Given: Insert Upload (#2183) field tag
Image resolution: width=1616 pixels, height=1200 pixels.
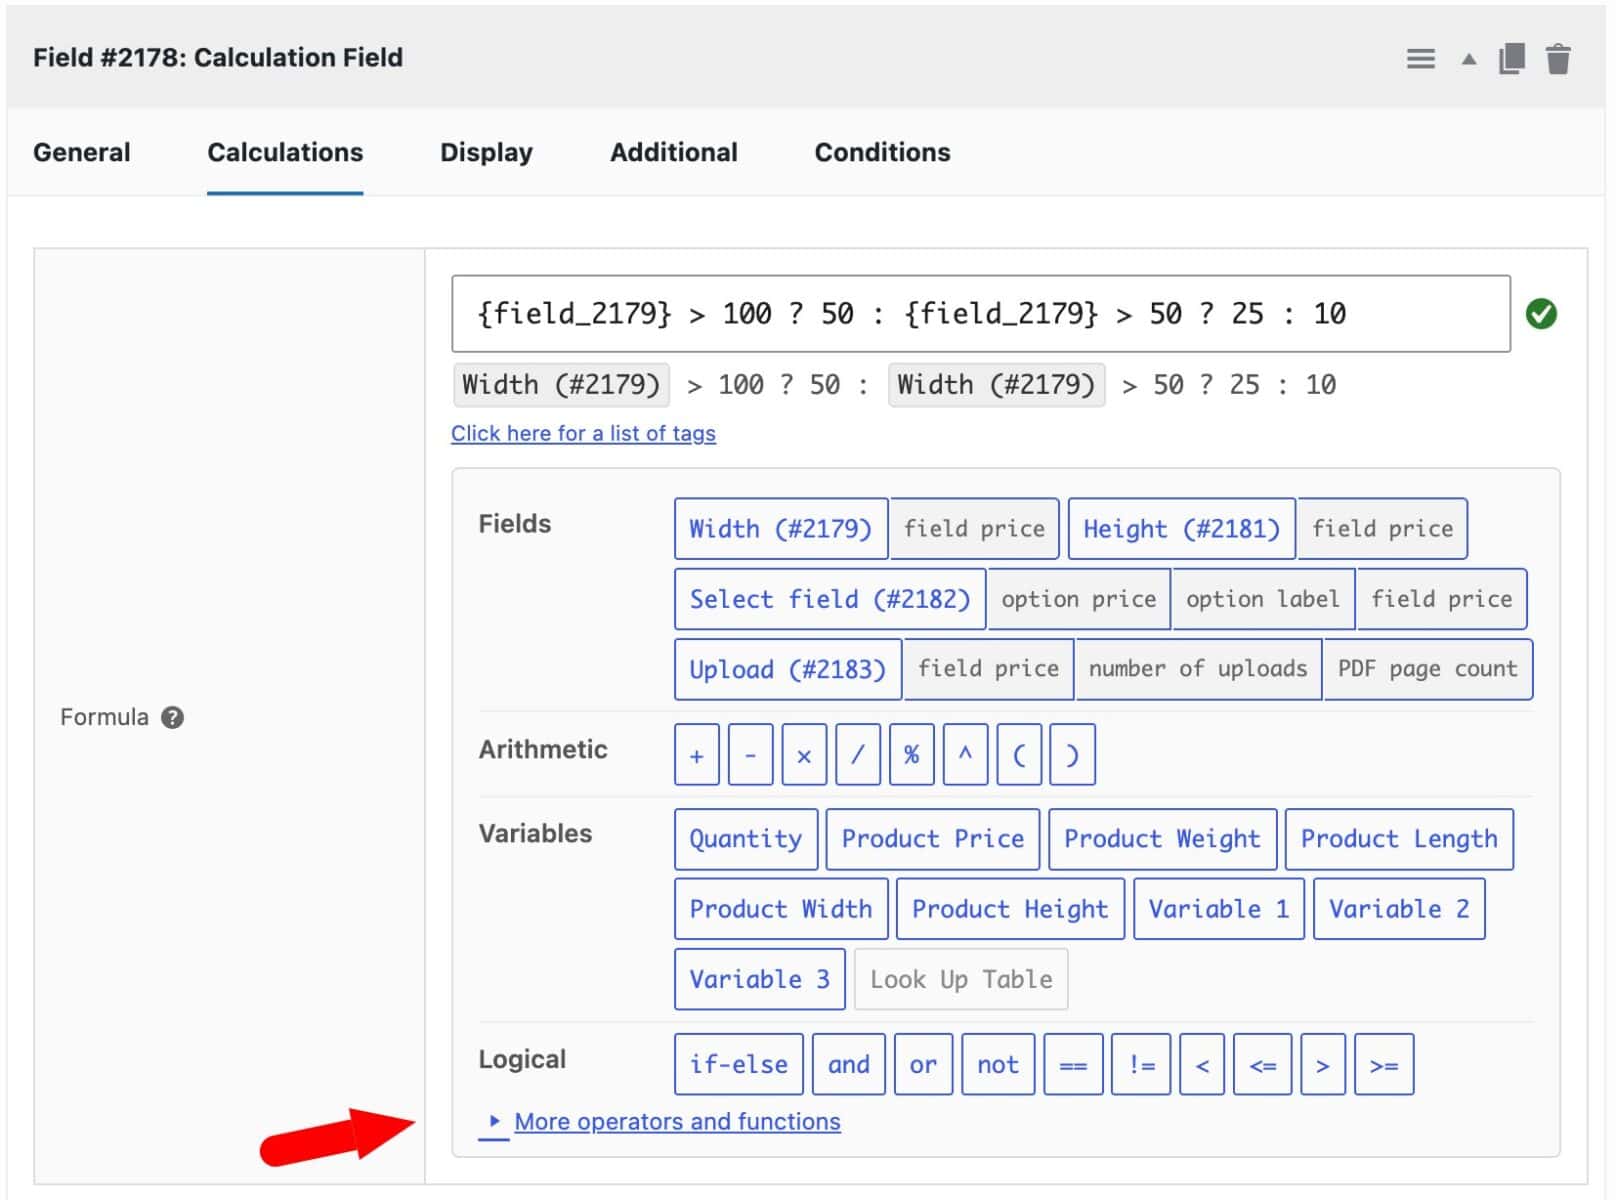Looking at the screenshot, I should [x=787, y=669].
